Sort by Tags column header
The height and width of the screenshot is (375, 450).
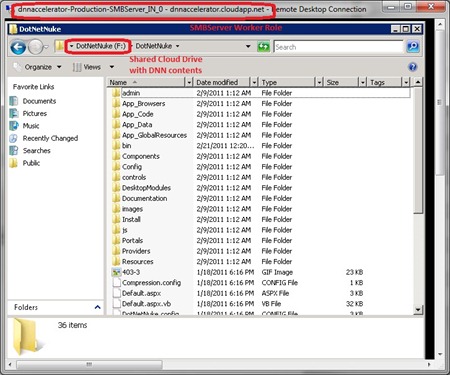385,82
